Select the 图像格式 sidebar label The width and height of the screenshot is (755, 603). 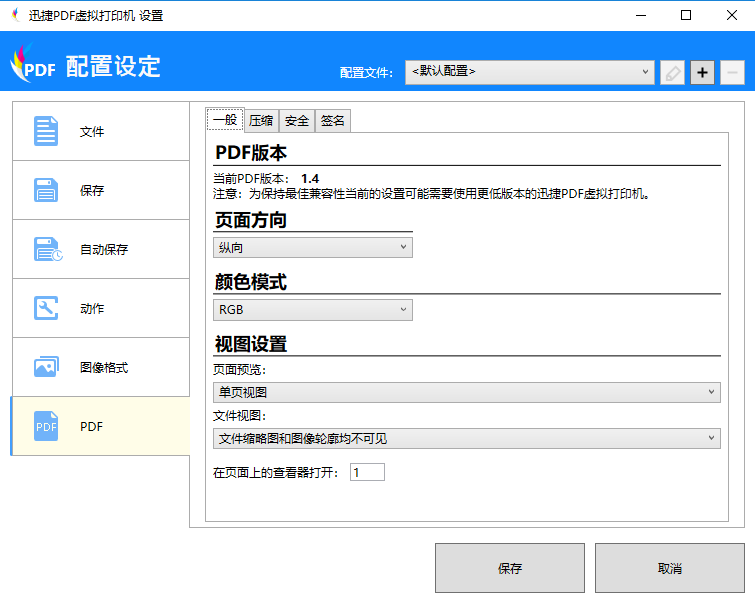click(104, 367)
